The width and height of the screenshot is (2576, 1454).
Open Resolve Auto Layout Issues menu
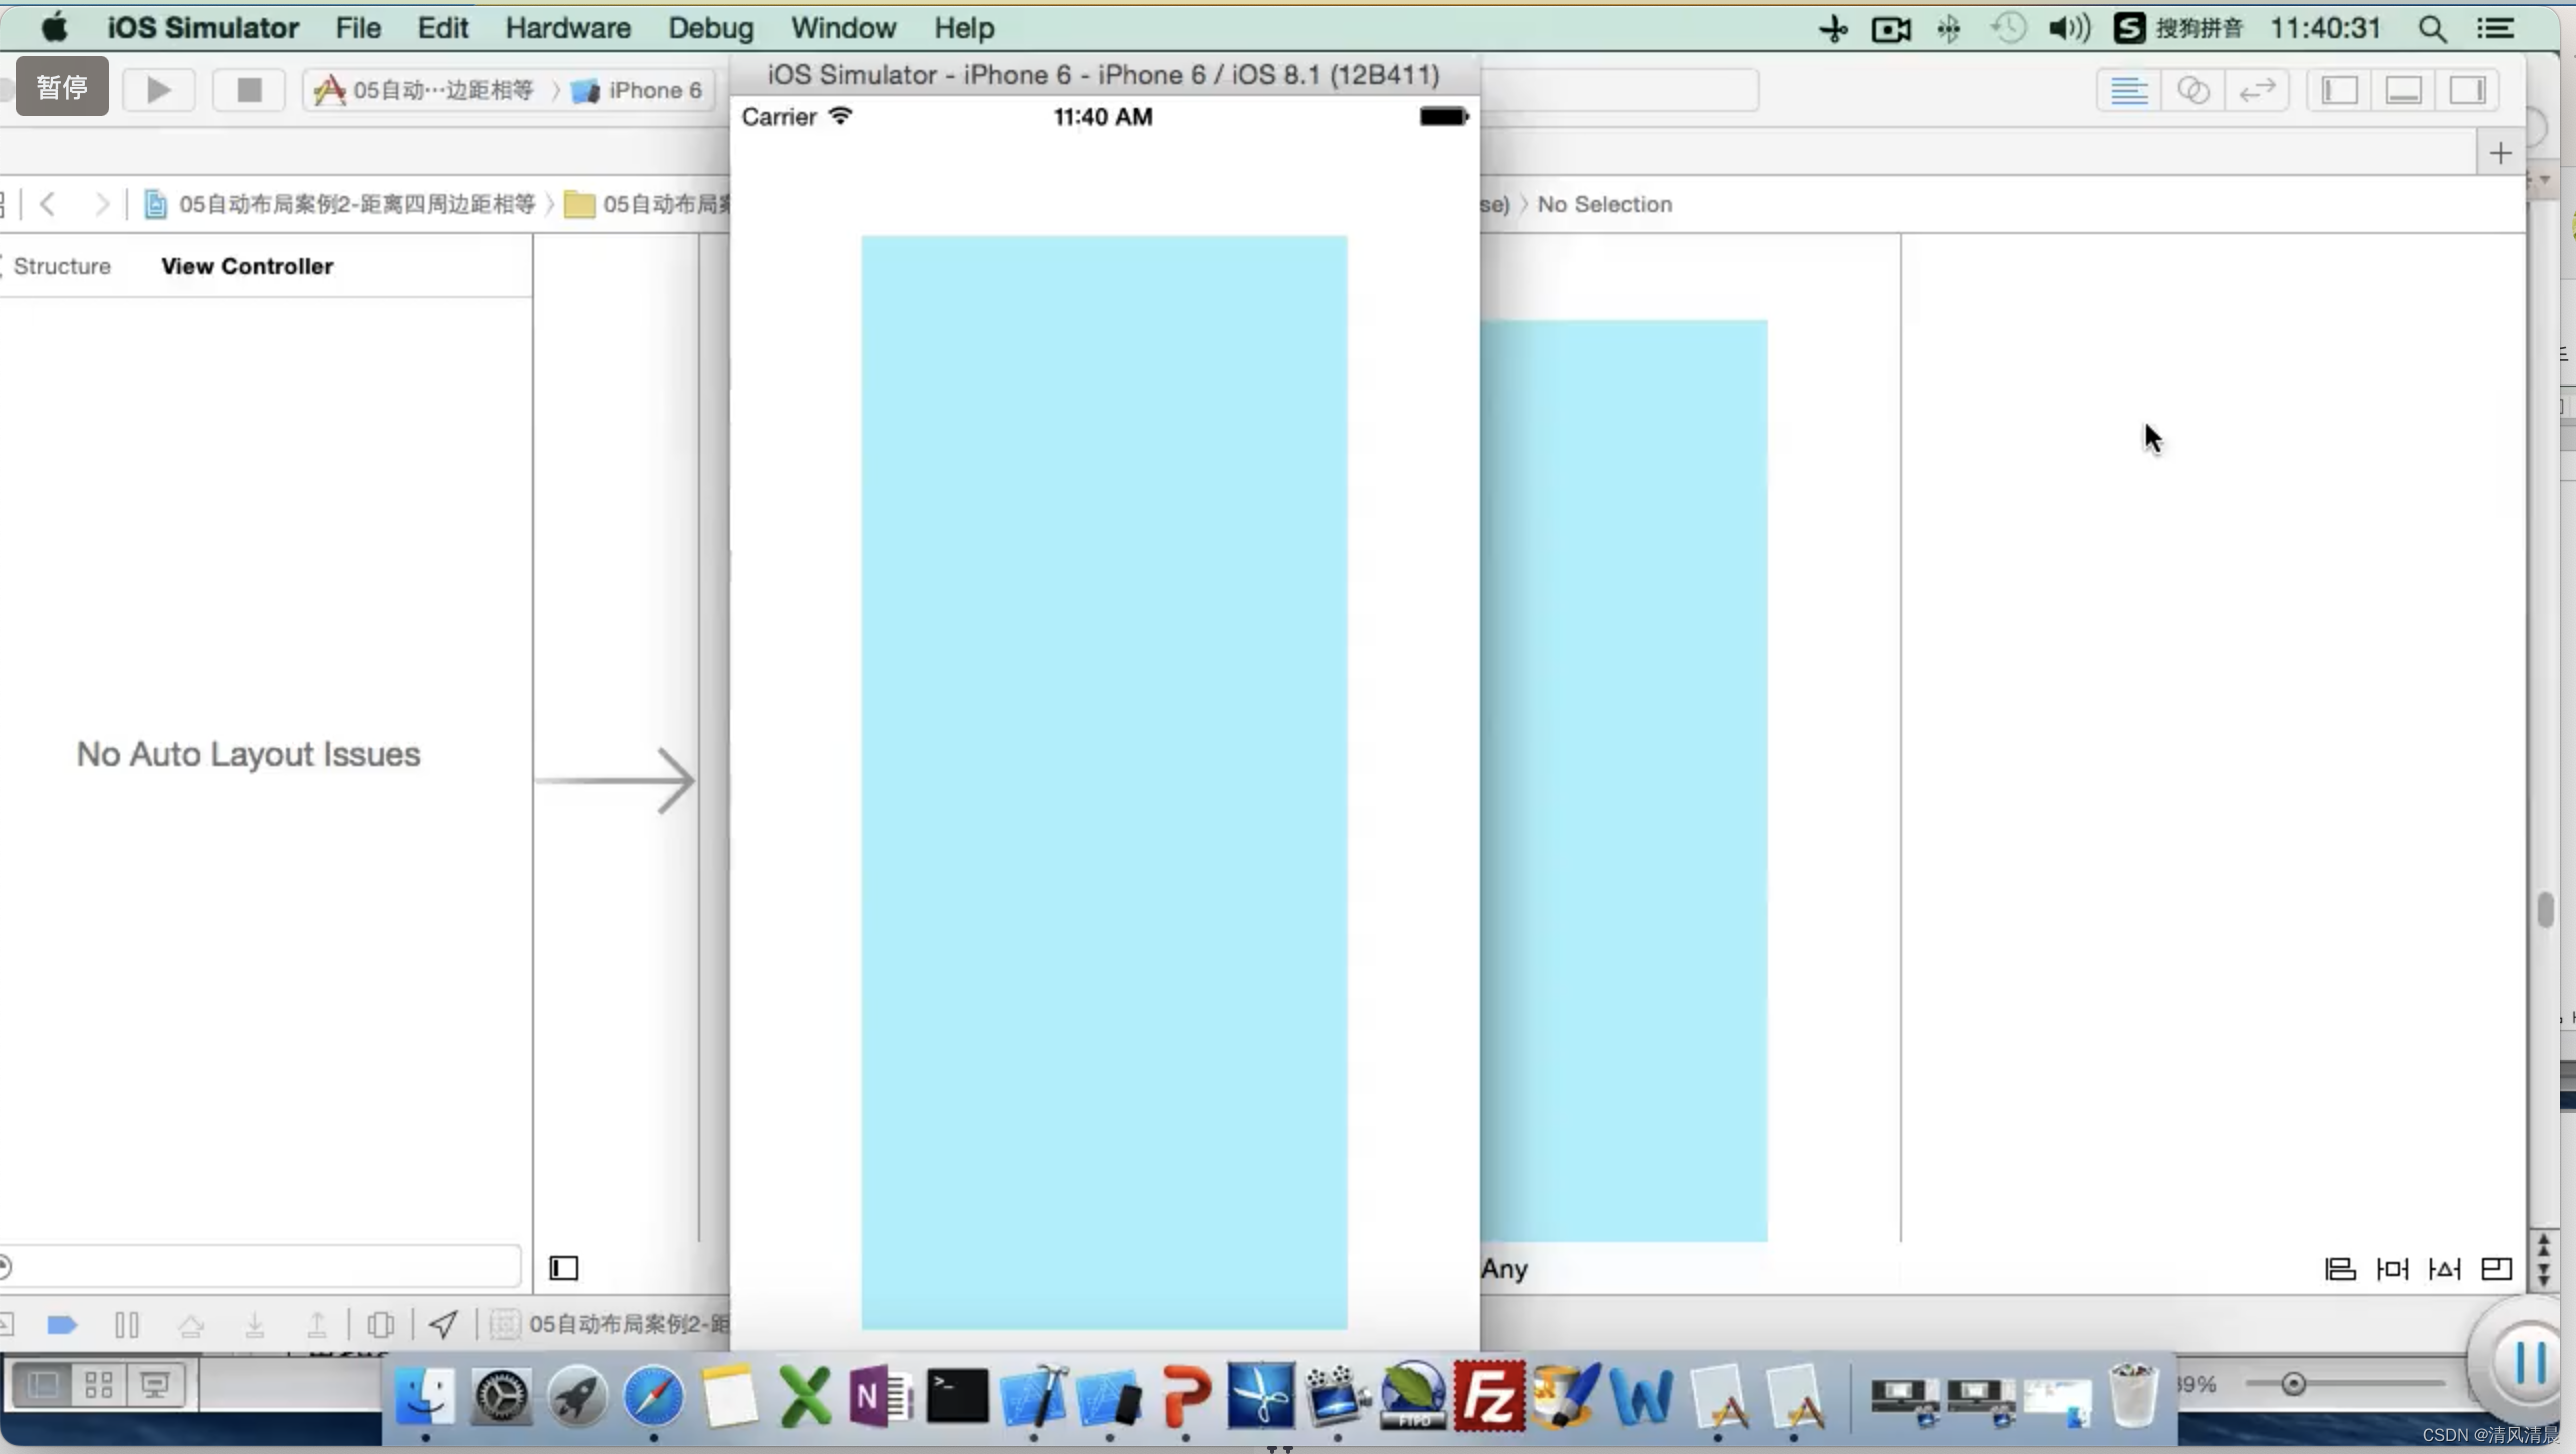click(2444, 1269)
